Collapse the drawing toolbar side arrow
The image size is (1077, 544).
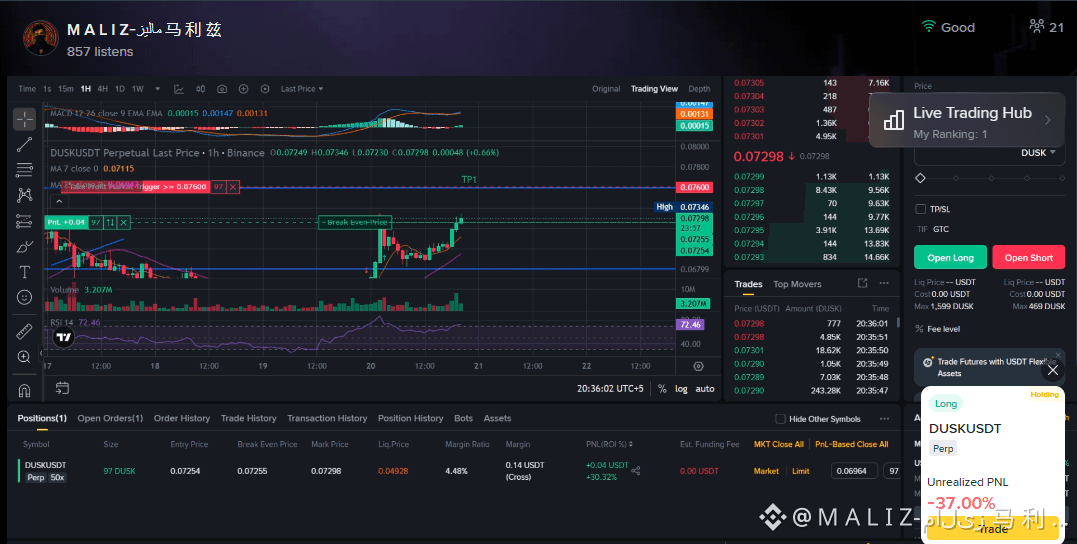41,353
